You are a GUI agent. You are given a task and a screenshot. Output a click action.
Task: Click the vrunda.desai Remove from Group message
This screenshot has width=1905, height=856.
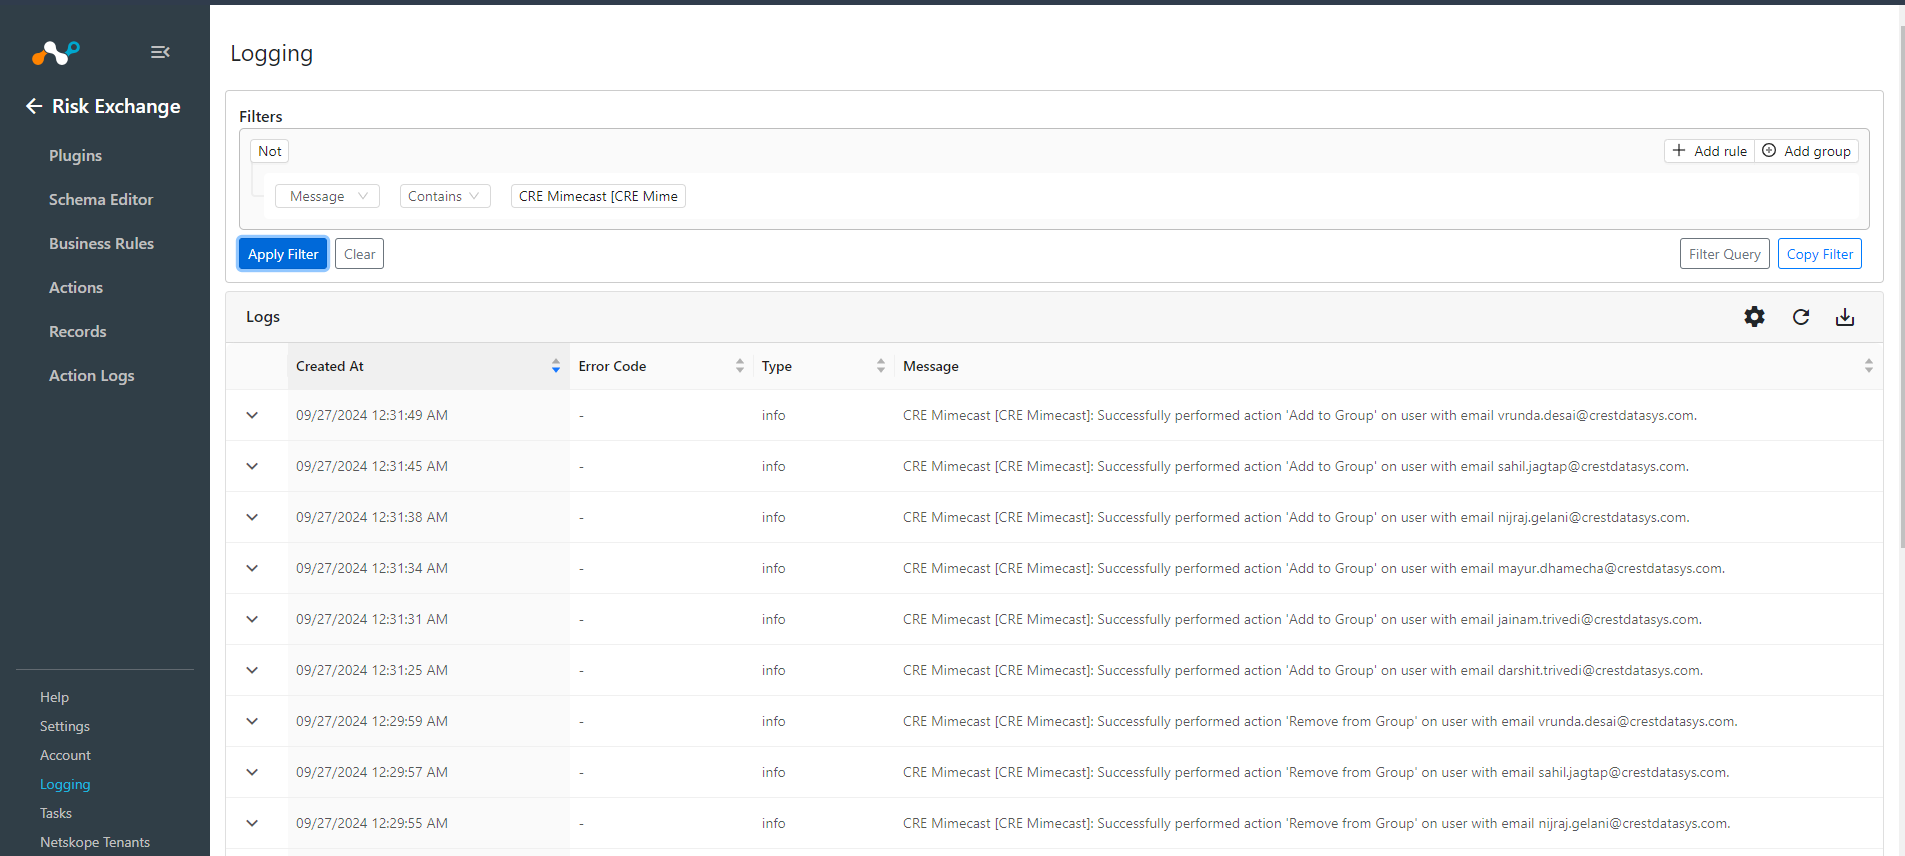(1320, 721)
